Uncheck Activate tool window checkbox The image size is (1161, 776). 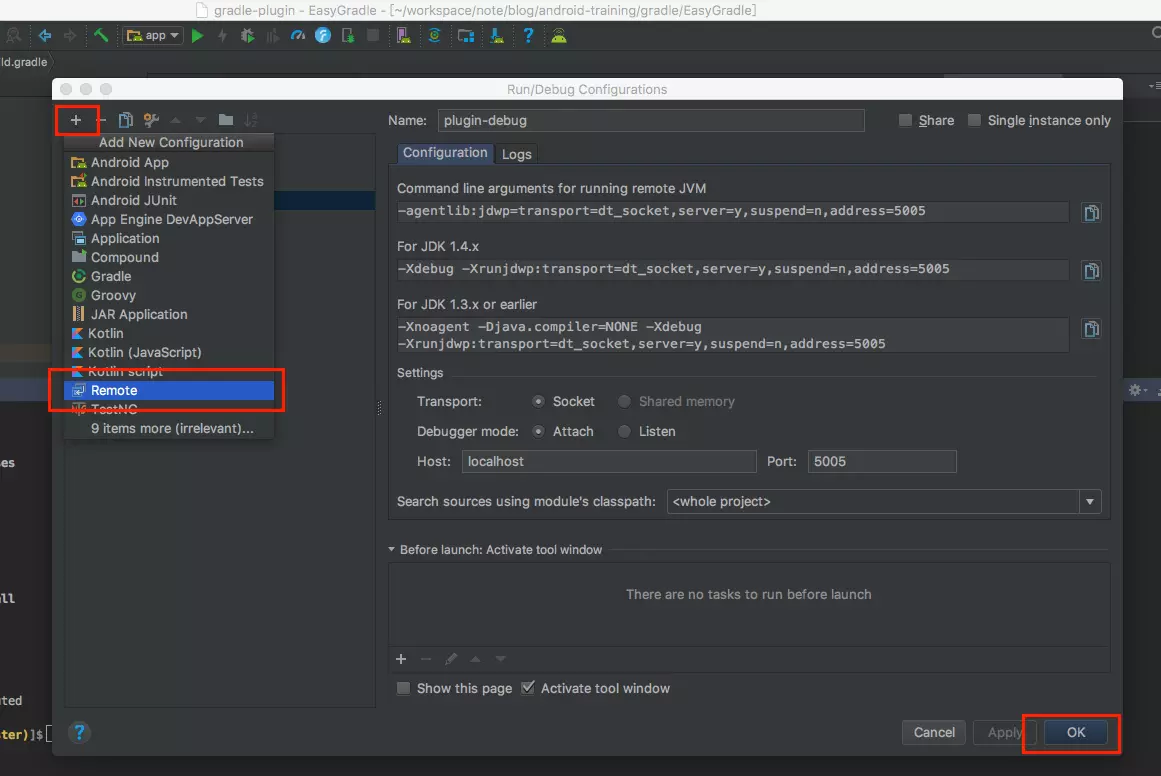[527, 688]
